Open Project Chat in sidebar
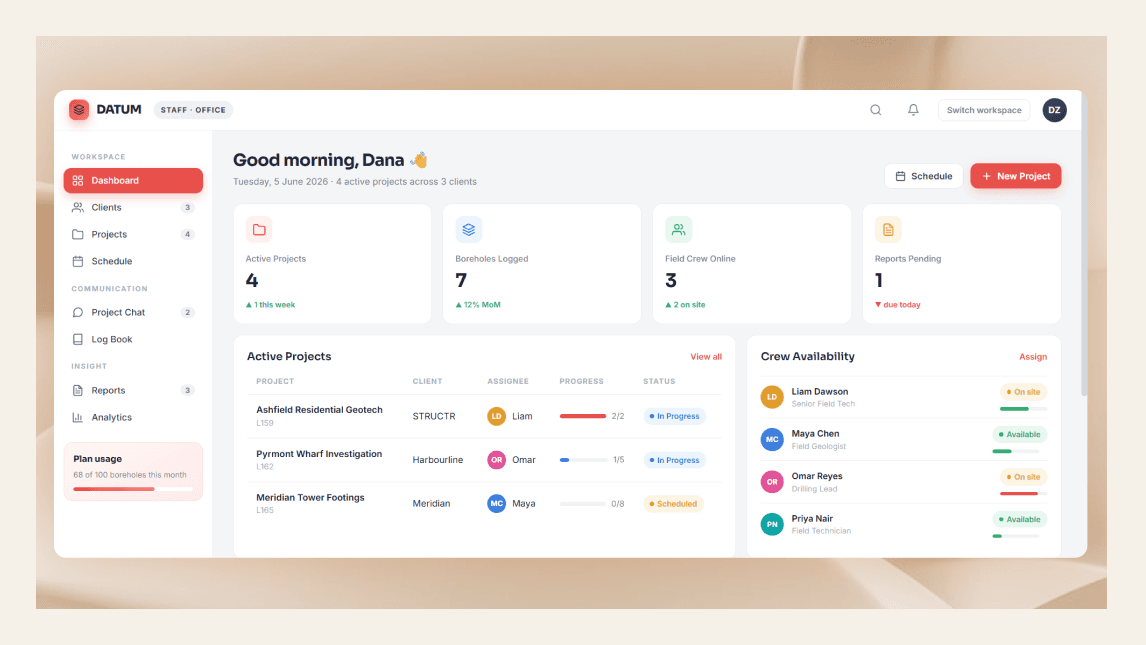 coord(133,313)
